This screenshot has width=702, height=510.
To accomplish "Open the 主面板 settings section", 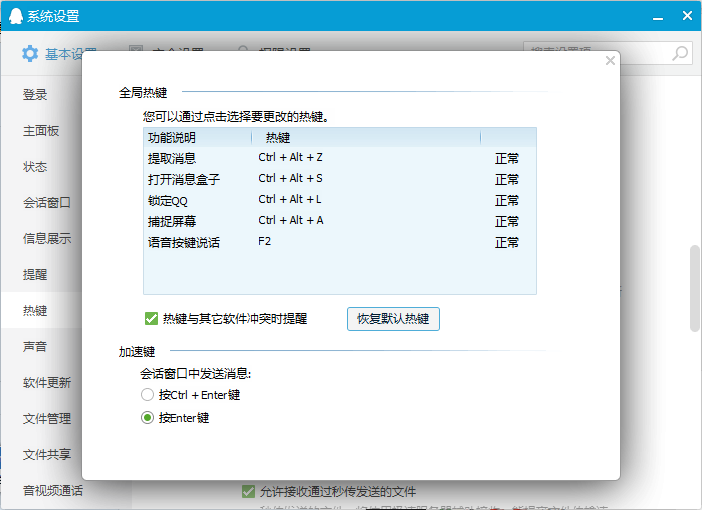I will pyautogui.click(x=41, y=131).
